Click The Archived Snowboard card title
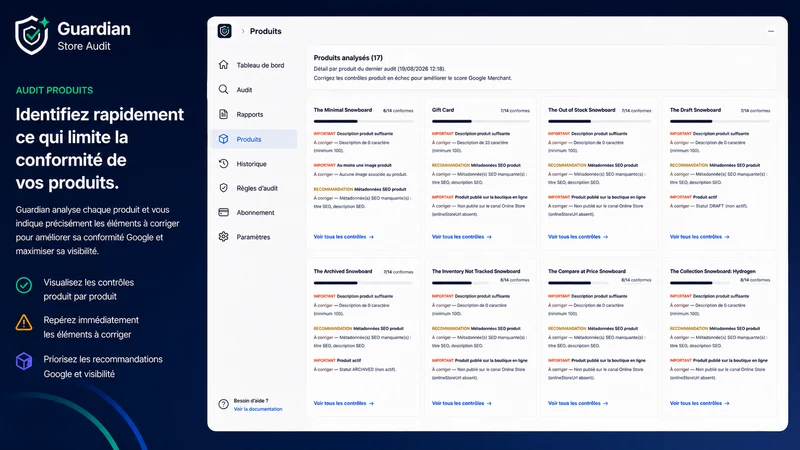800x450 pixels. pyautogui.click(x=343, y=271)
